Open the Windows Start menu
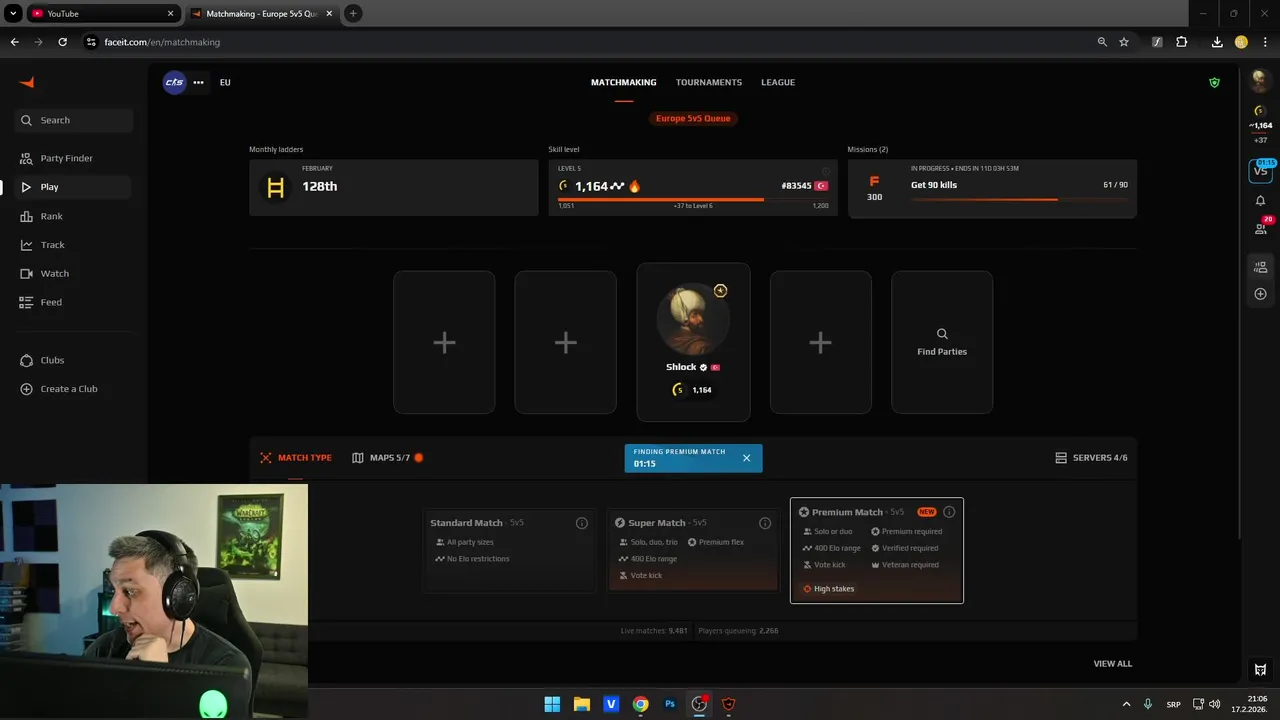Image resolution: width=1280 pixels, height=720 pixels. point(552,704)
